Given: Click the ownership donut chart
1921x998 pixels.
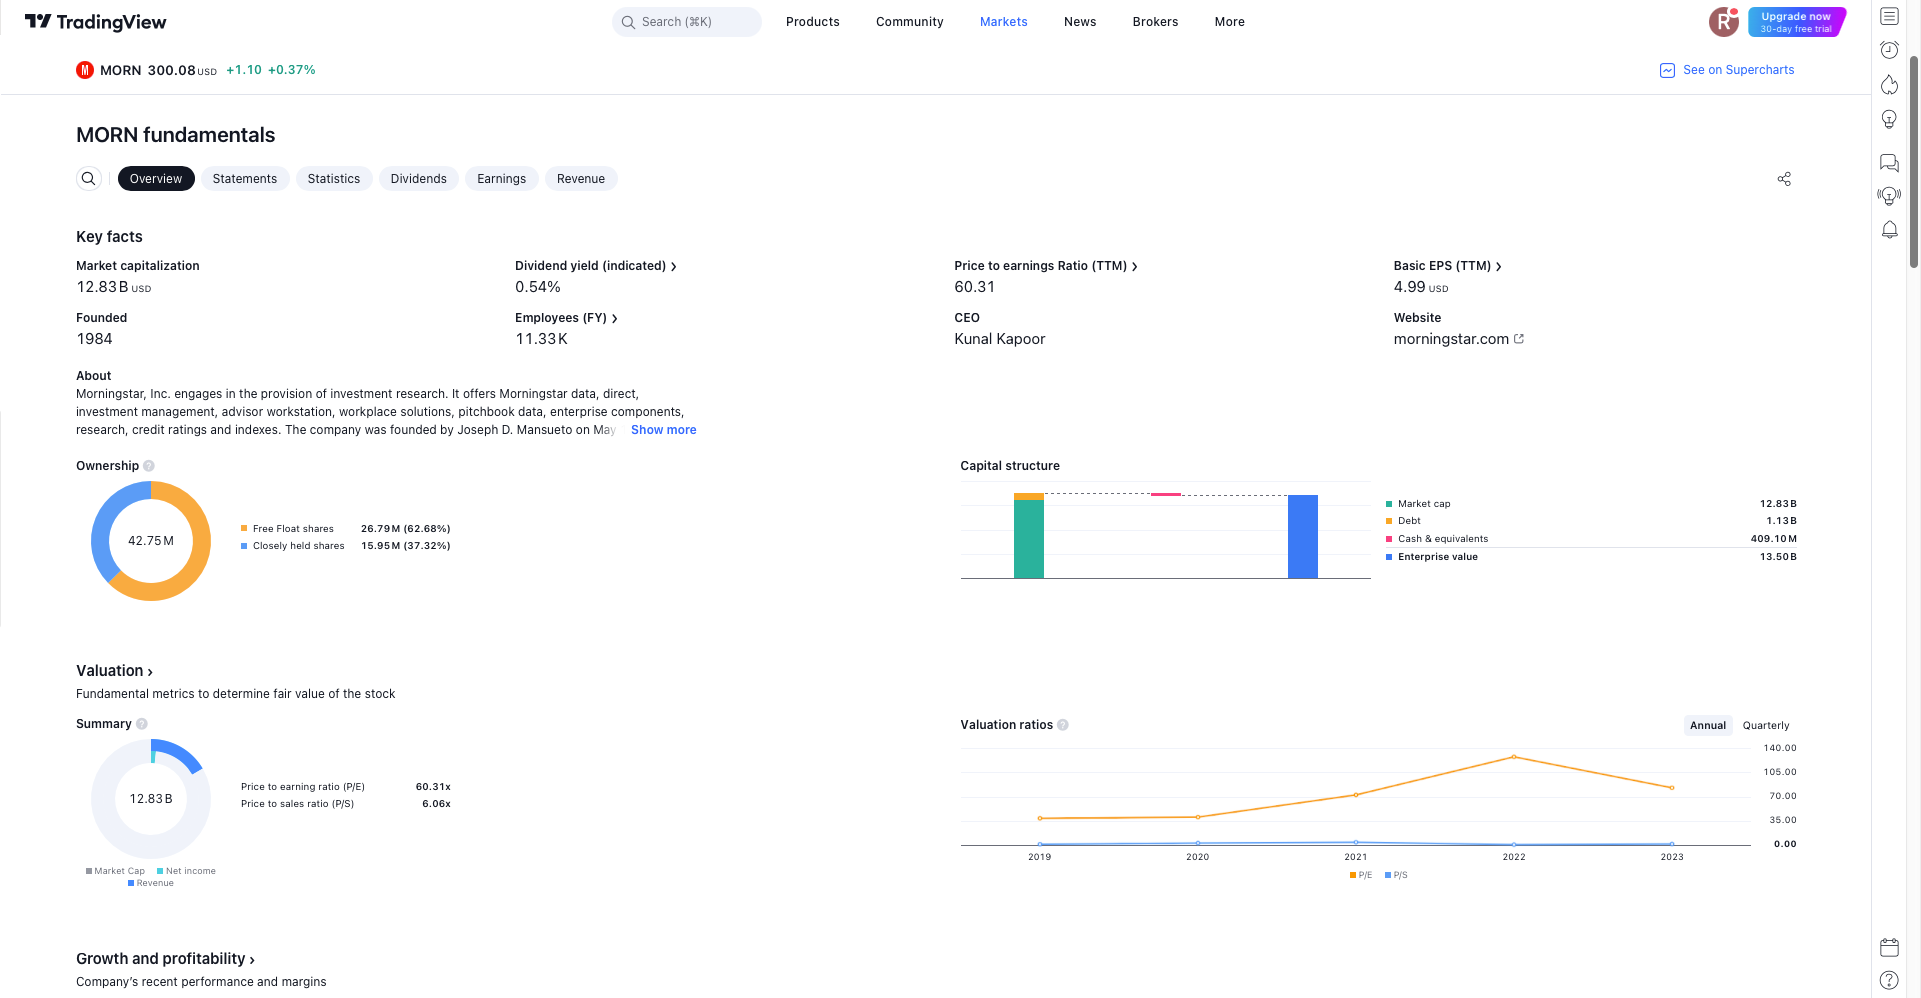Looking at the screenshot, I should [151, 541].
